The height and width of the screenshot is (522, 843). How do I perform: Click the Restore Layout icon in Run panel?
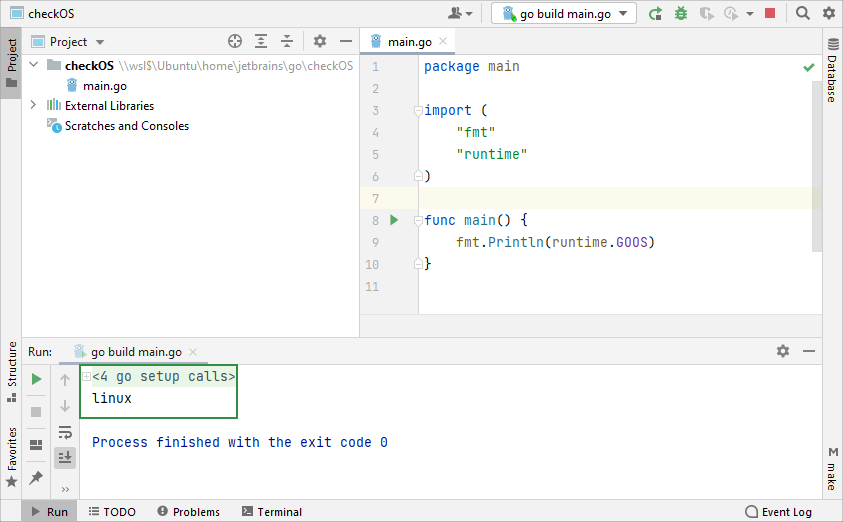click(x=36, y=445)
